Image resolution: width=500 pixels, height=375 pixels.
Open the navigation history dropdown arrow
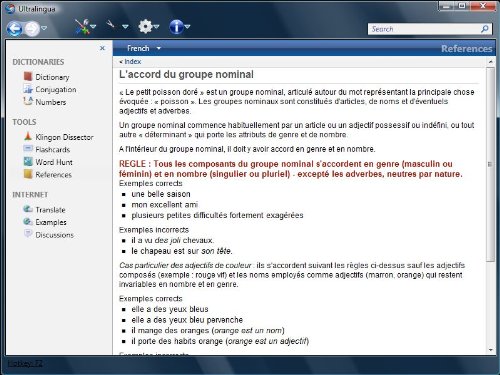pyautogui.click(x=44, y=28)
